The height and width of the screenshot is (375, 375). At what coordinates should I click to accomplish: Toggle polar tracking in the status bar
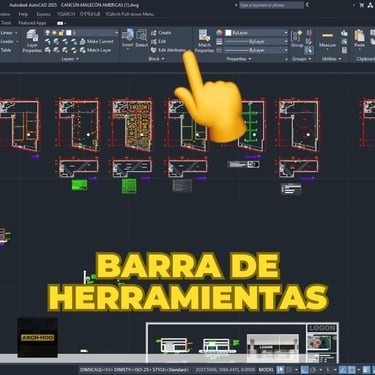(x=313, y=370)
